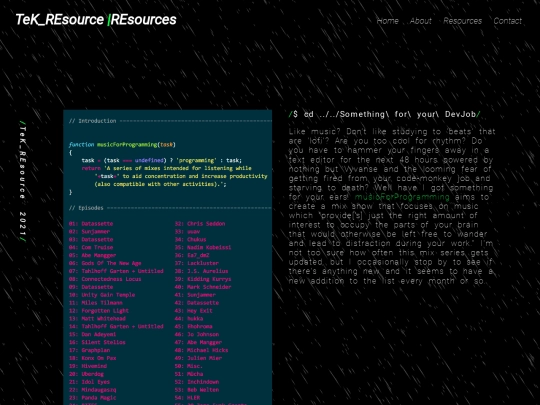Click episode '06: Gods Of The New Age'
Image resolution: width=540 pixels, height=405 pixels.
(105, 263)
